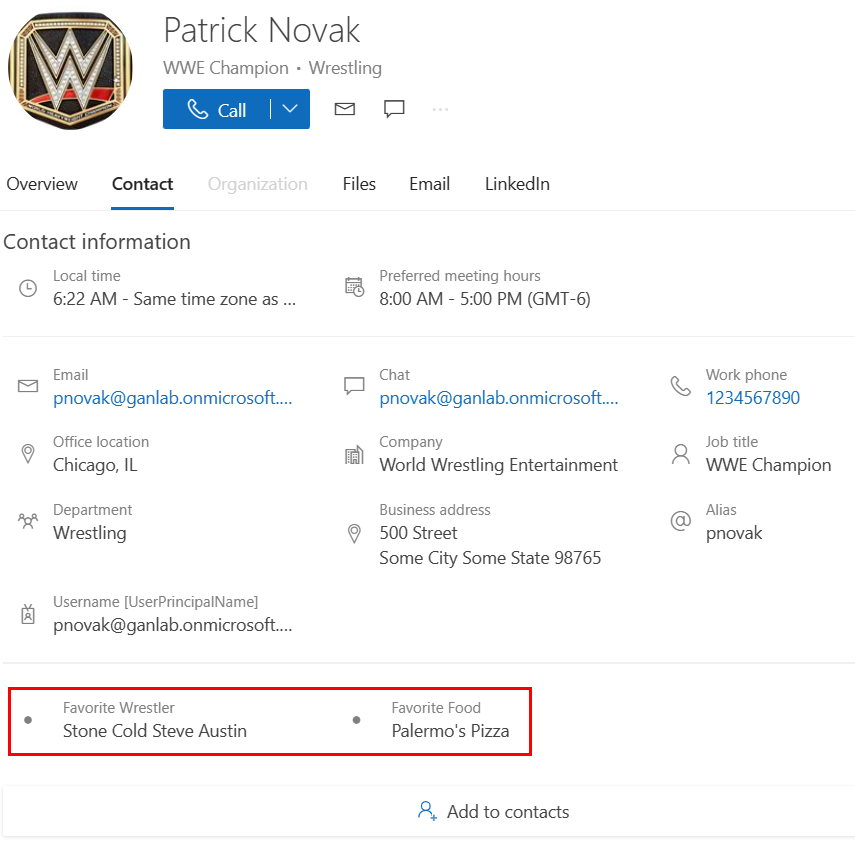Open the more options ellipsis
855x858 pixels.
coord(440,109)
